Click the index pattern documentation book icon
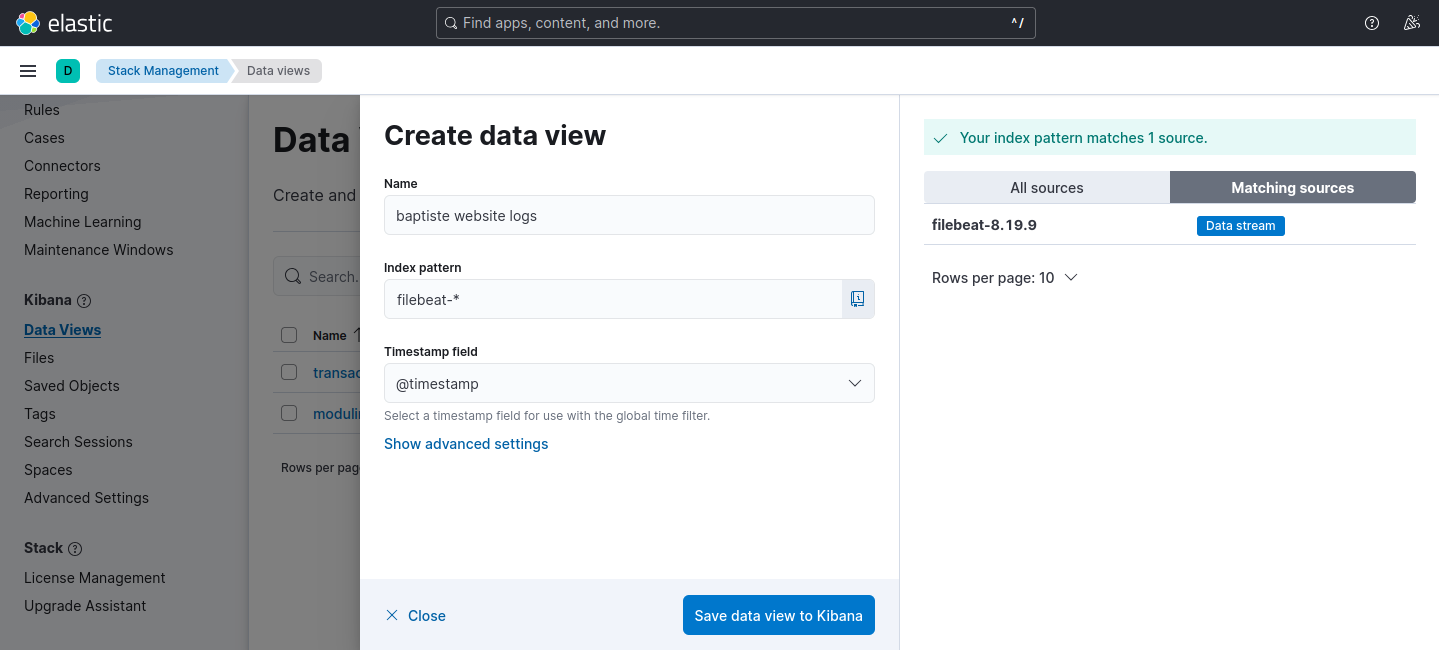This screenshot has width=1439, height=650. (857, 298)
